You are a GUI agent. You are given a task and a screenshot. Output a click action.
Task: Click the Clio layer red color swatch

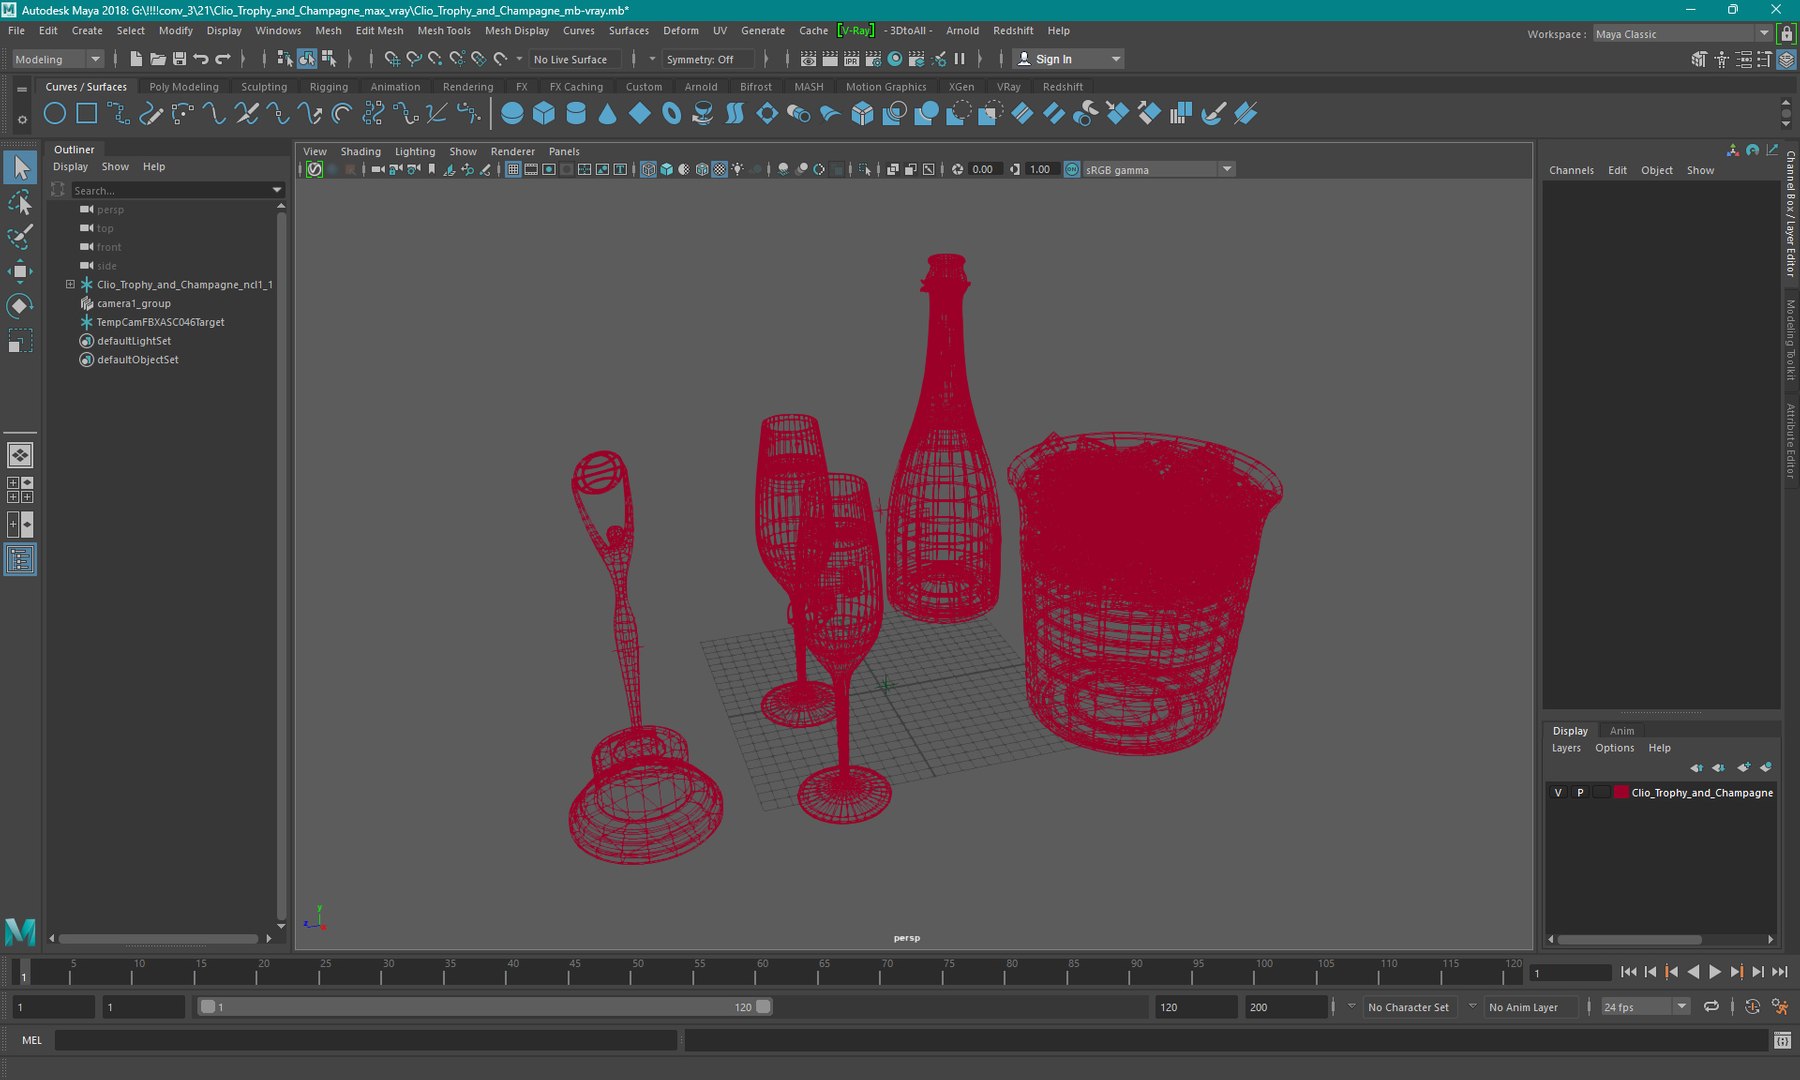pos(1621,793)
